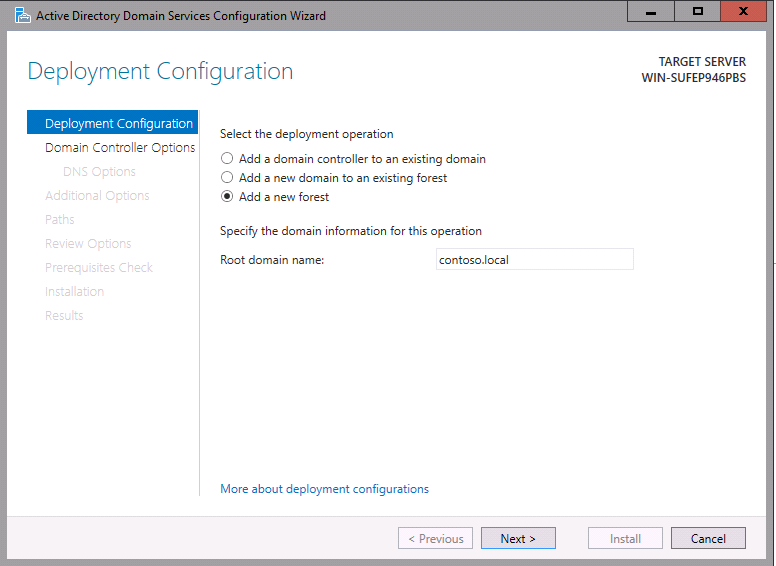Select Prerequisites Check in the sidebar
The width and height of the screenshot is (776, 566).
98,268
